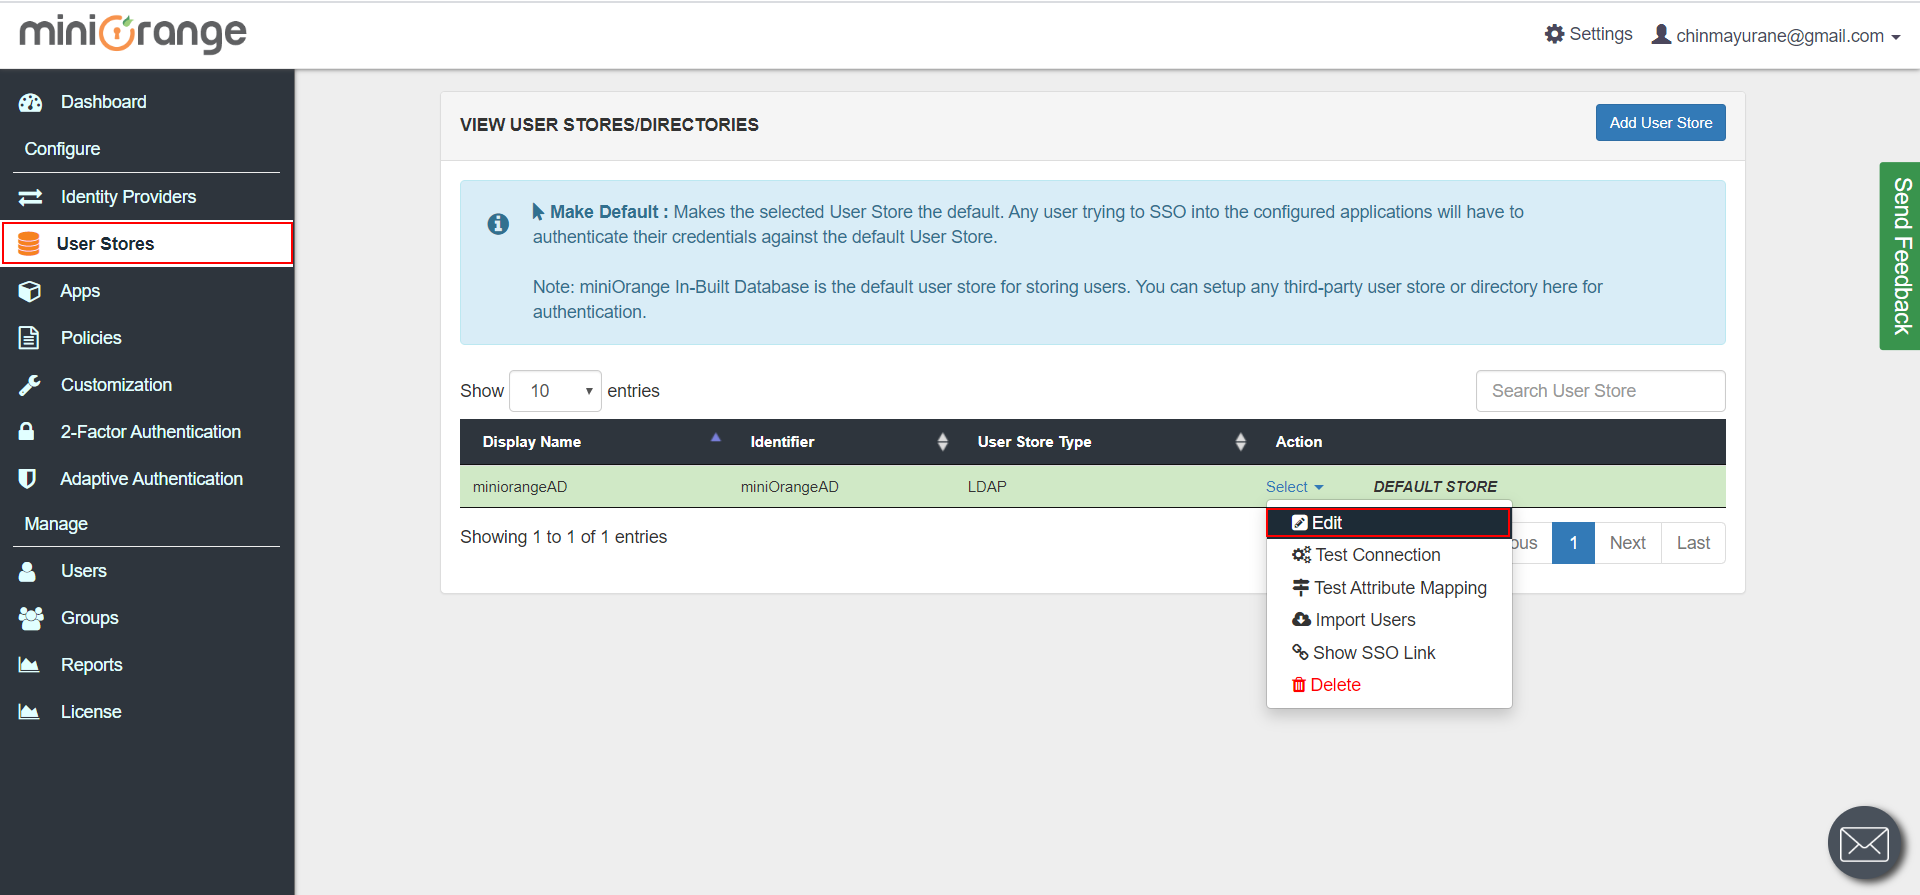
Task: Open the Users sidebar item
Action: coord(147,571)
